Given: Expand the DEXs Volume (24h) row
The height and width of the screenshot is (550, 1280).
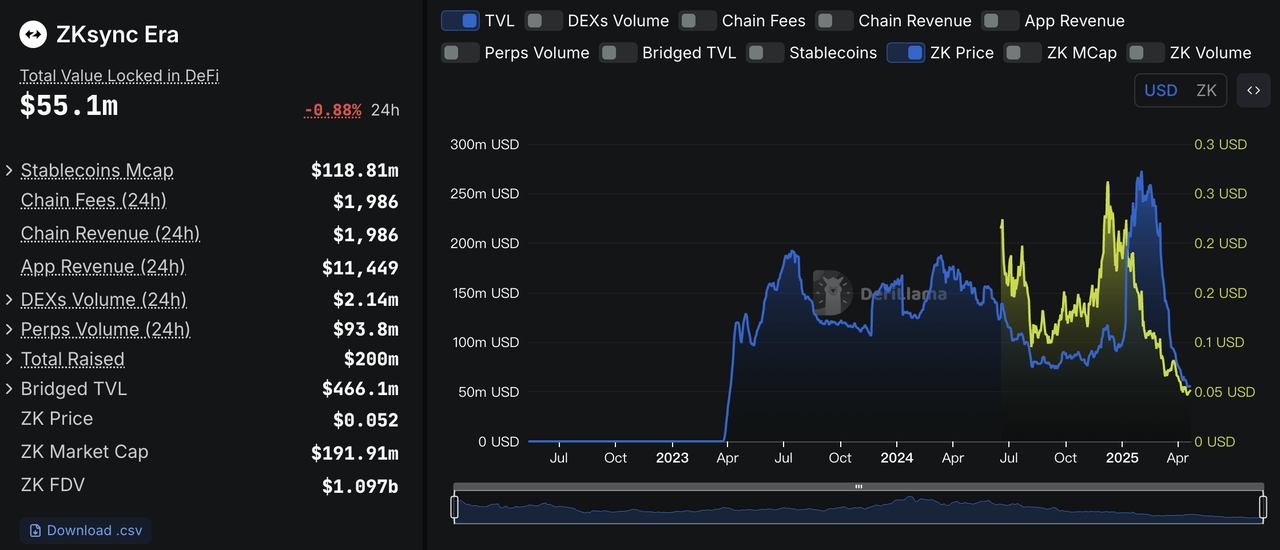Looking at the screenshot, I should click(x=10, y=300).
